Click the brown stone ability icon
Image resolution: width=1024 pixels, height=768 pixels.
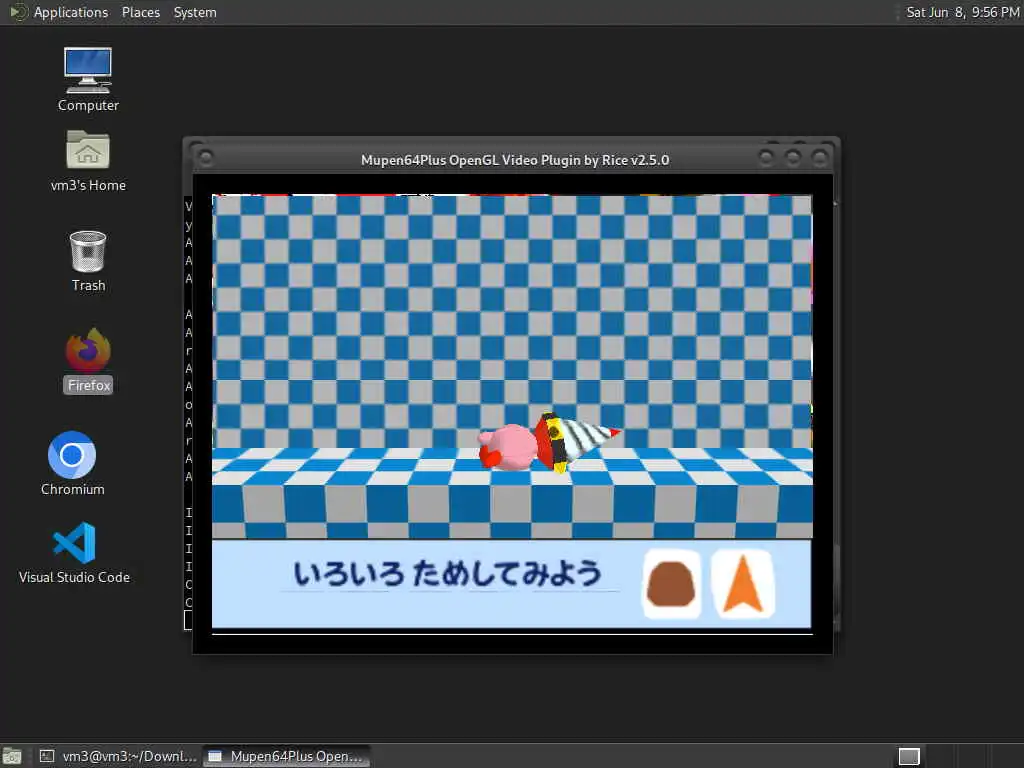point(671,584)
